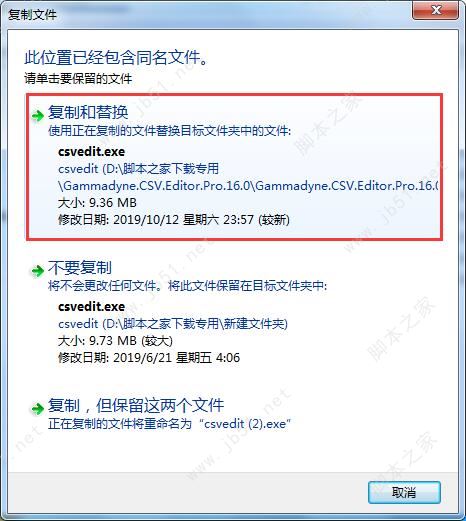Click the 取消 button
Screen dimensions: 466x521
pos(404,492)
